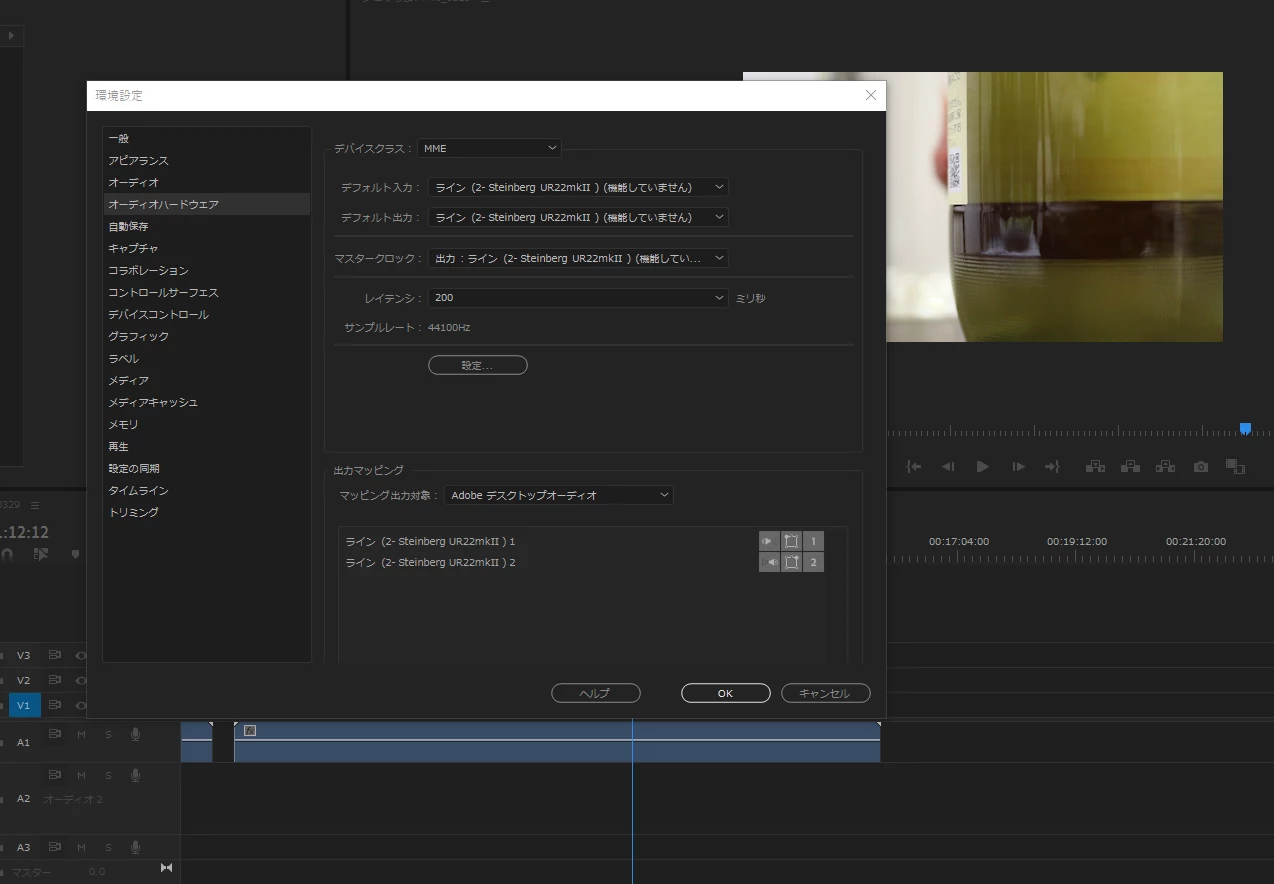This screenshot has width=1274, height=884.
Task: Open the マスタークロック dropdown
Action: pos(578,258)
